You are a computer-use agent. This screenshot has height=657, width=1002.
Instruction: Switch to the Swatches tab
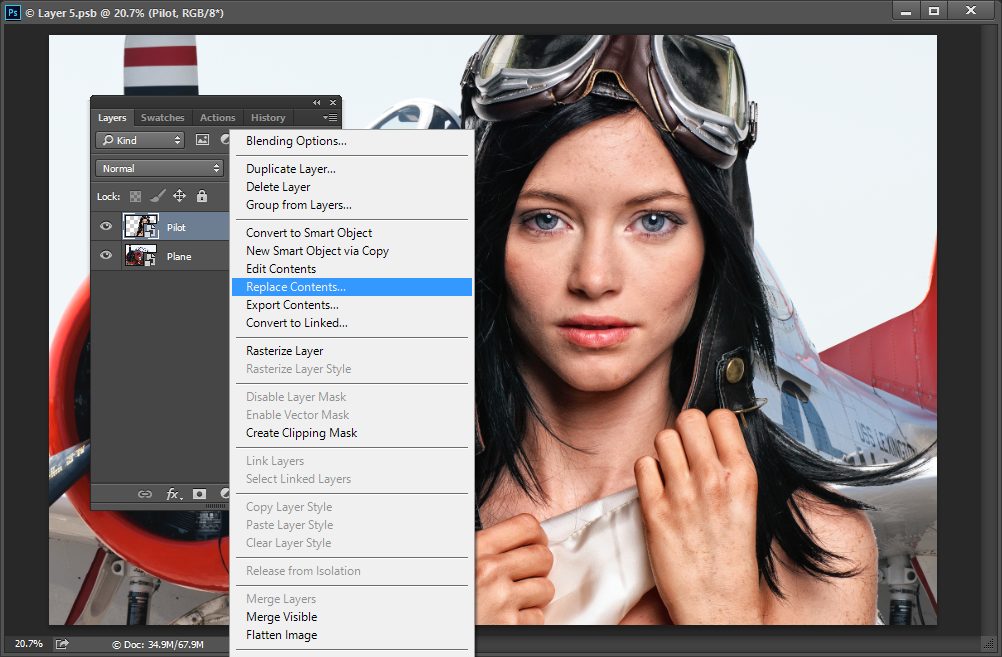(x=162, y=118)
